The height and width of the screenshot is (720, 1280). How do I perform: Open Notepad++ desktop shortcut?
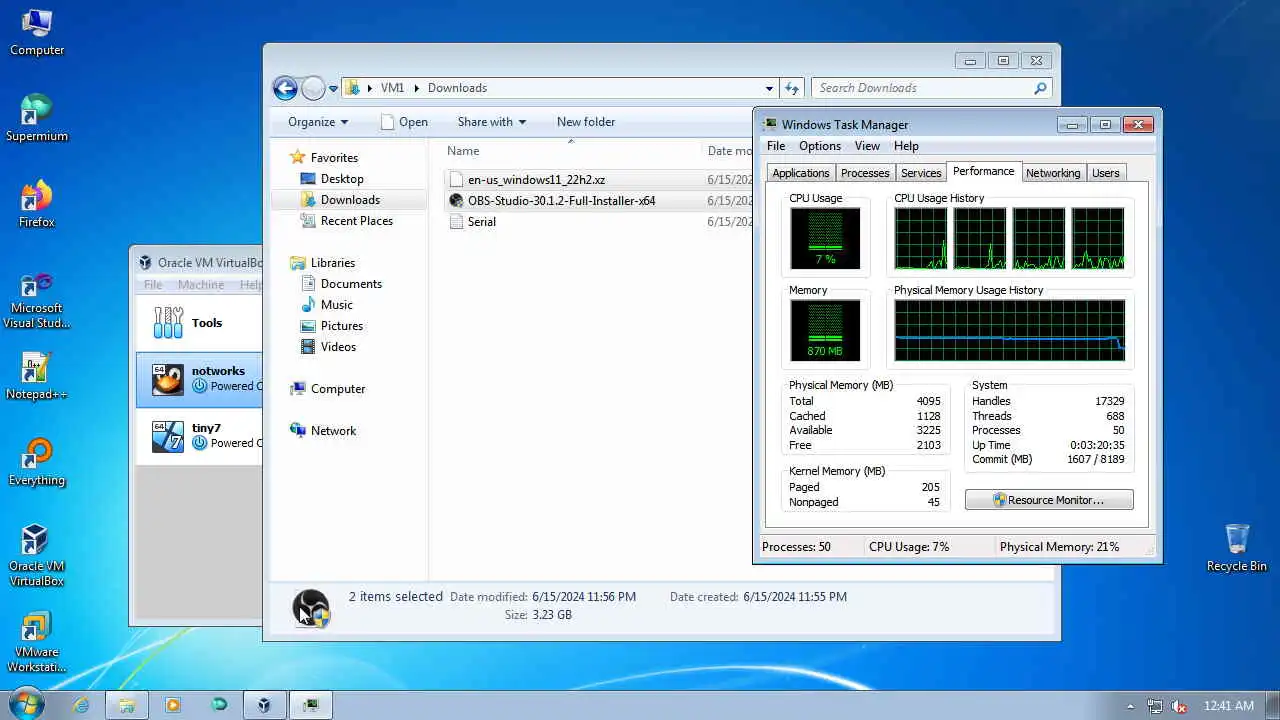[37, 376]
